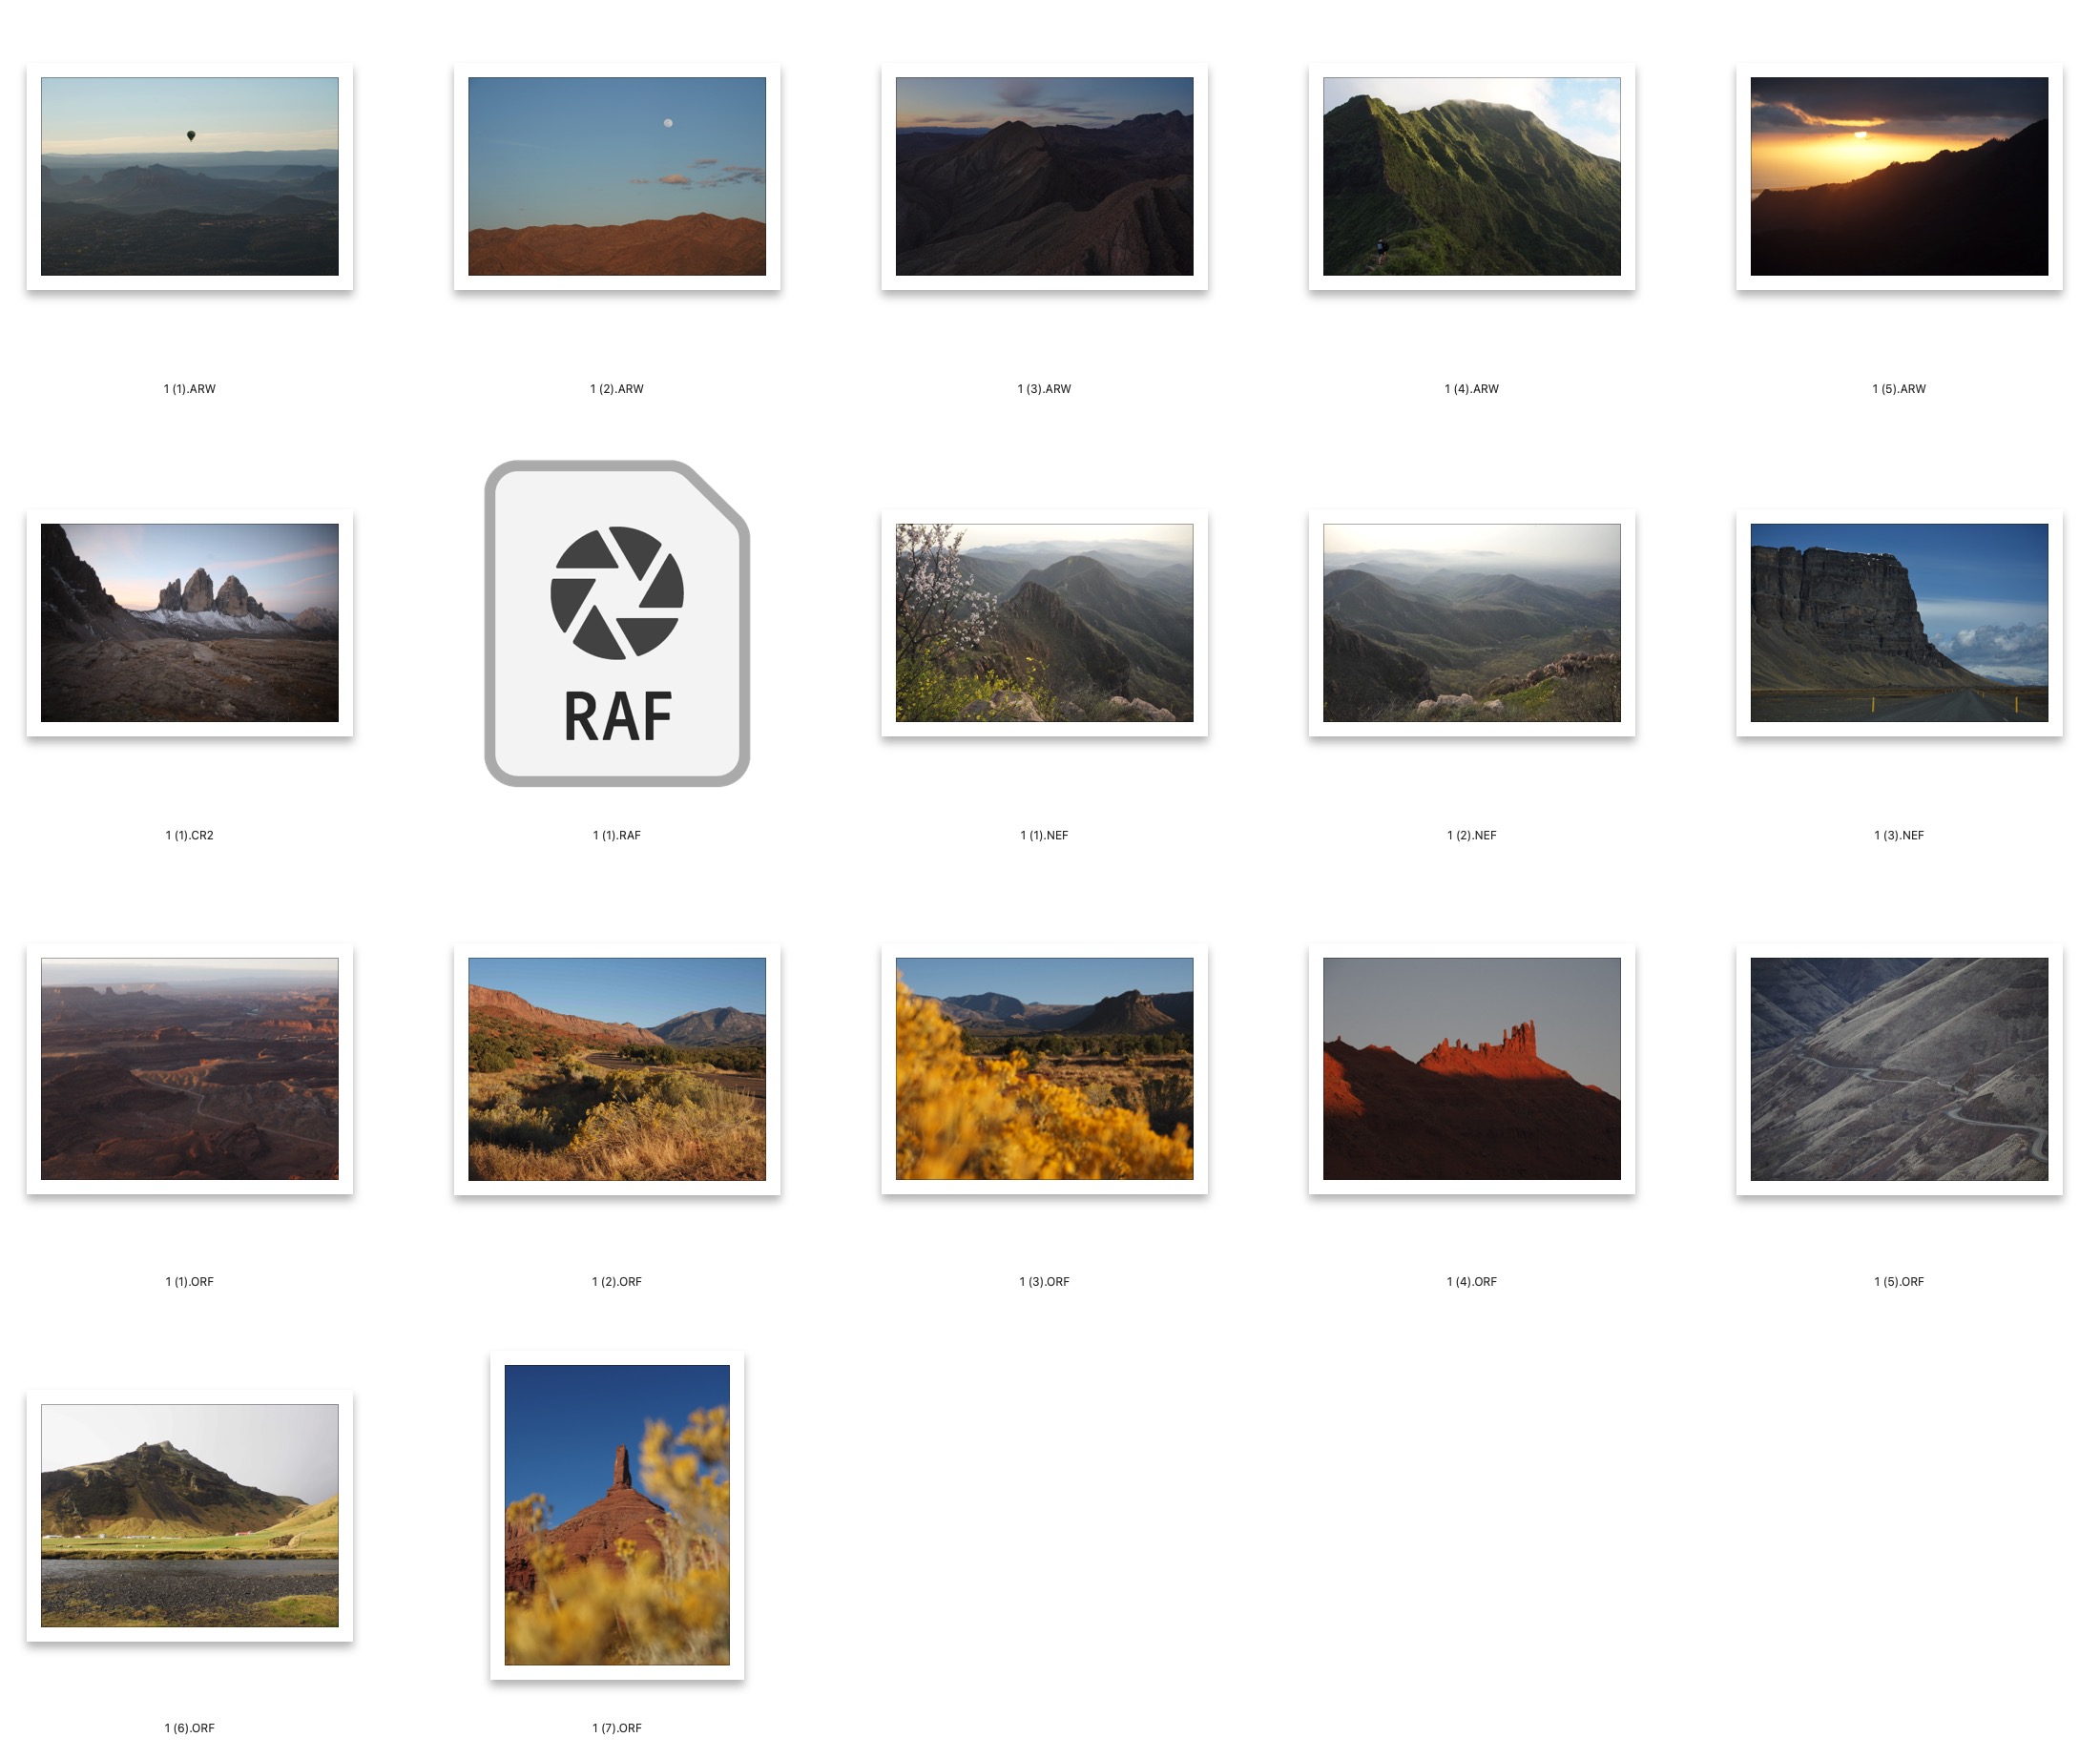
Task: Click the 1 (7).ORF filename label
Action: pos(617,1728)
